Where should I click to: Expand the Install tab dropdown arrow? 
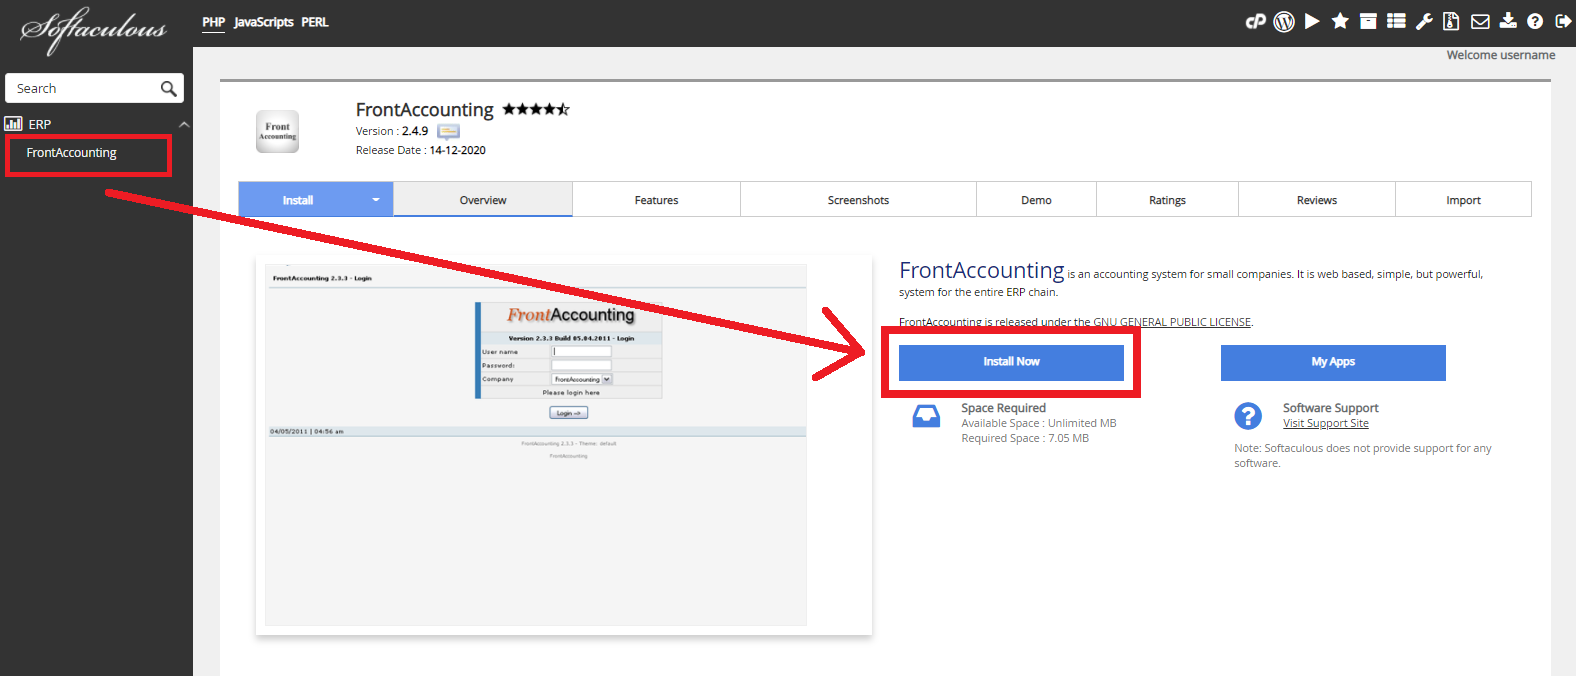[x=376, y=200]
